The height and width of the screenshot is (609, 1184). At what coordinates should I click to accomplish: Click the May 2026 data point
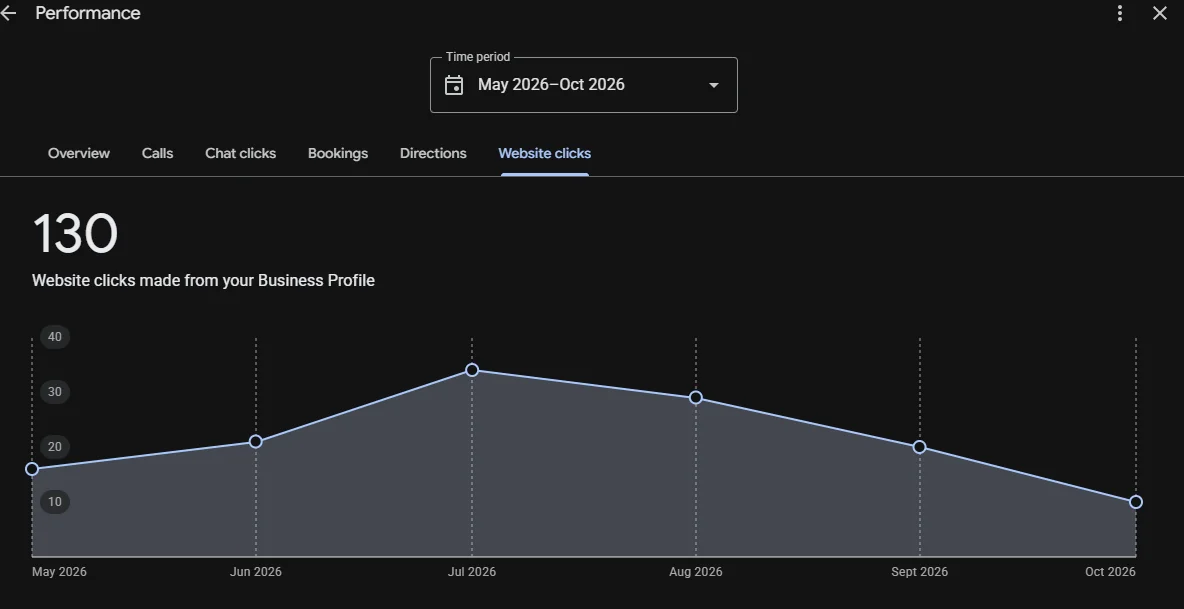point(32,469)
